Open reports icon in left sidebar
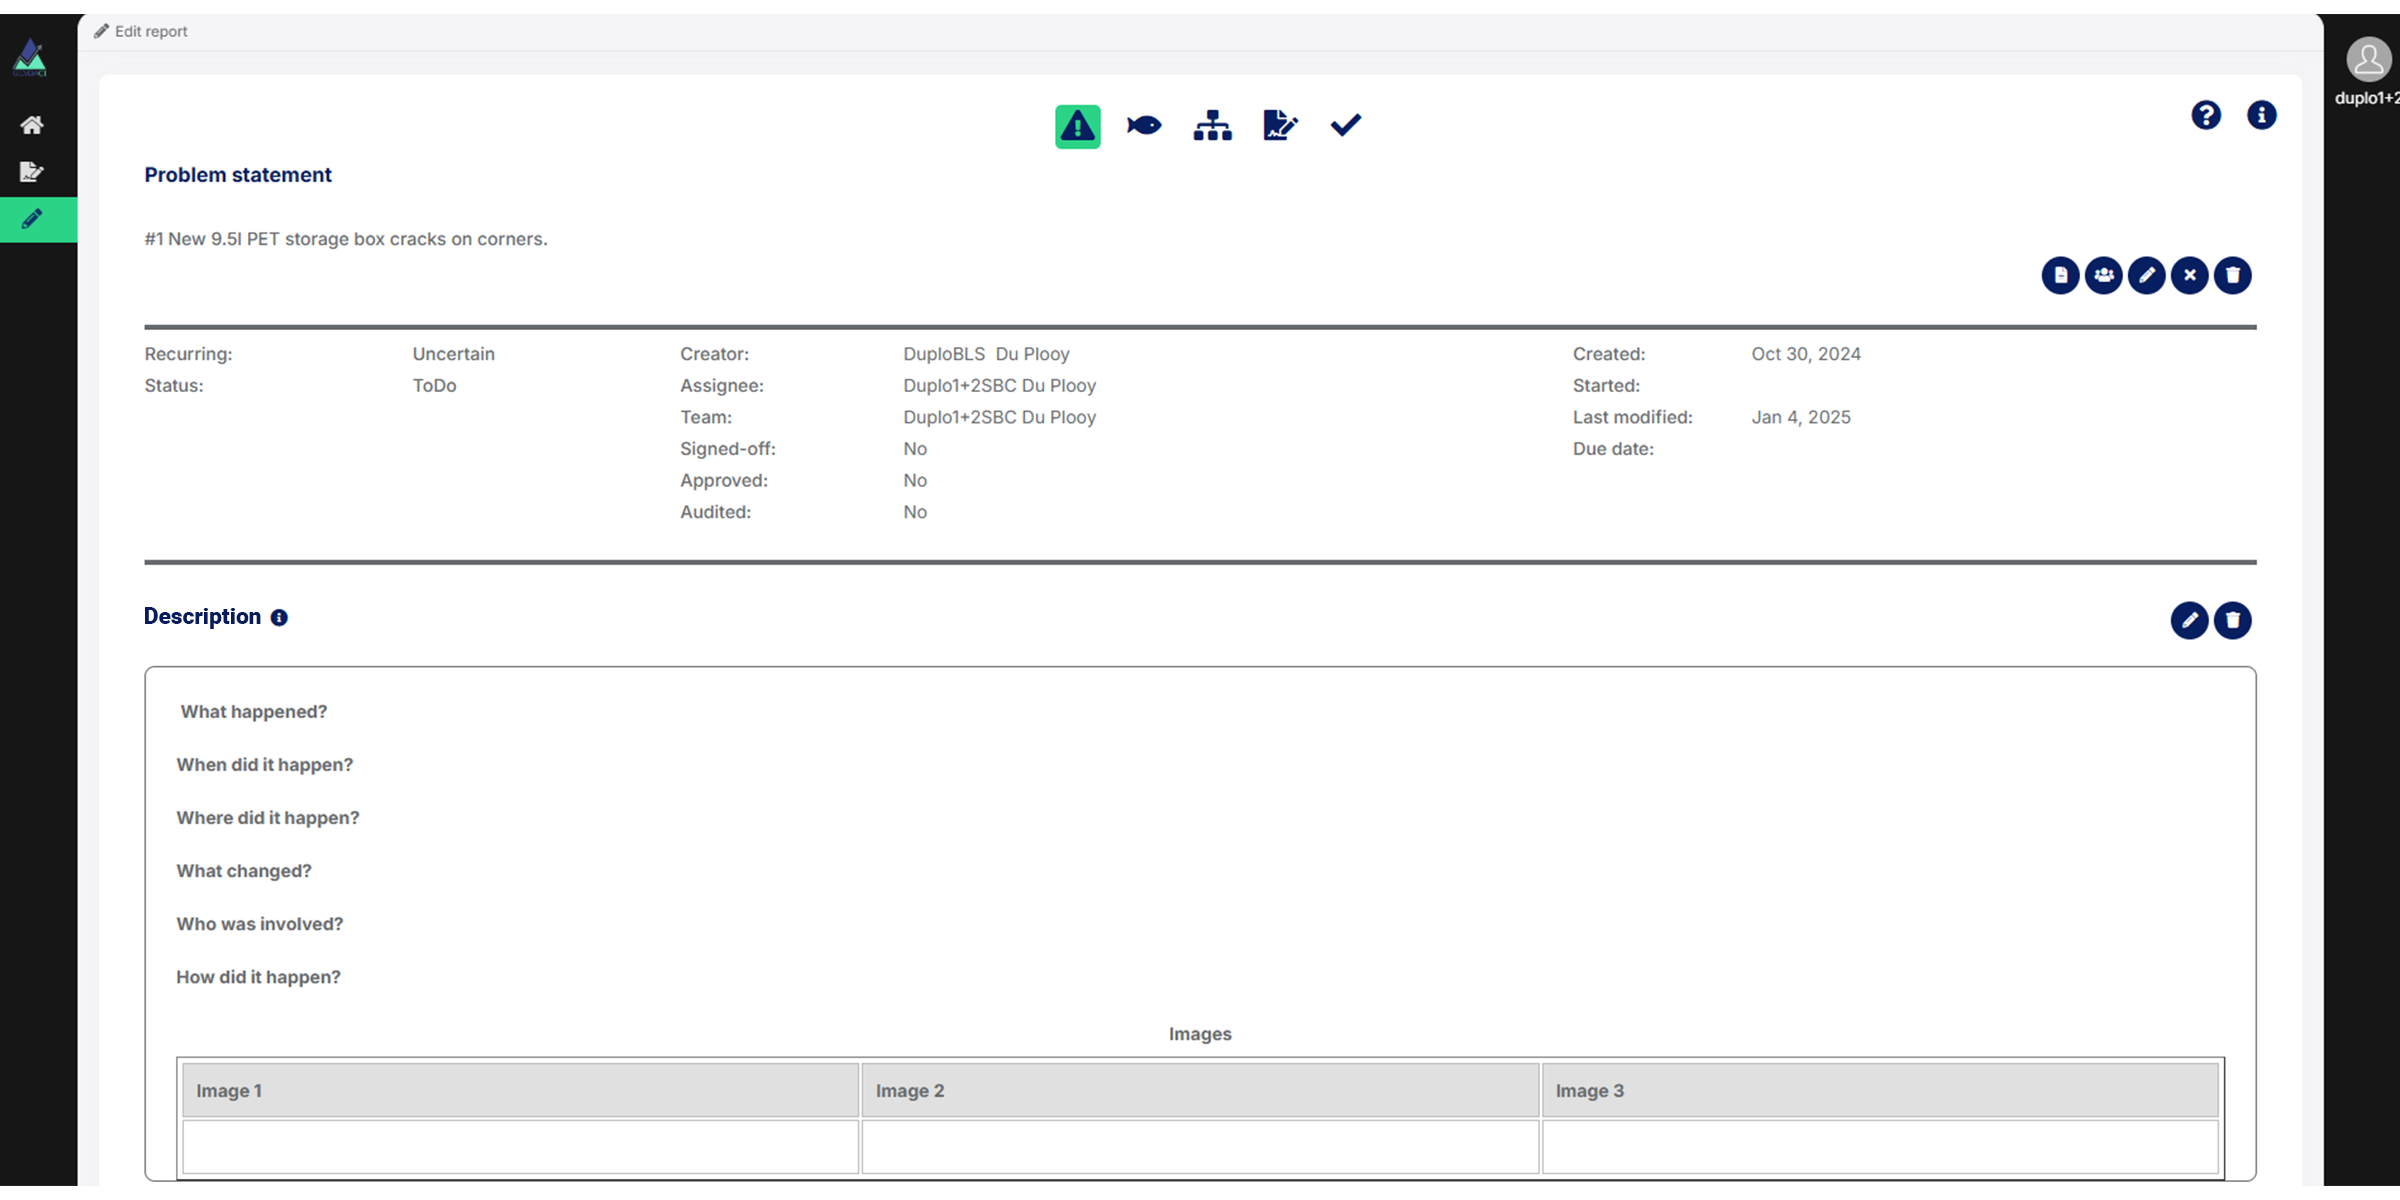Screen dimensions: 2400x1200 click(x=32, y=172)
